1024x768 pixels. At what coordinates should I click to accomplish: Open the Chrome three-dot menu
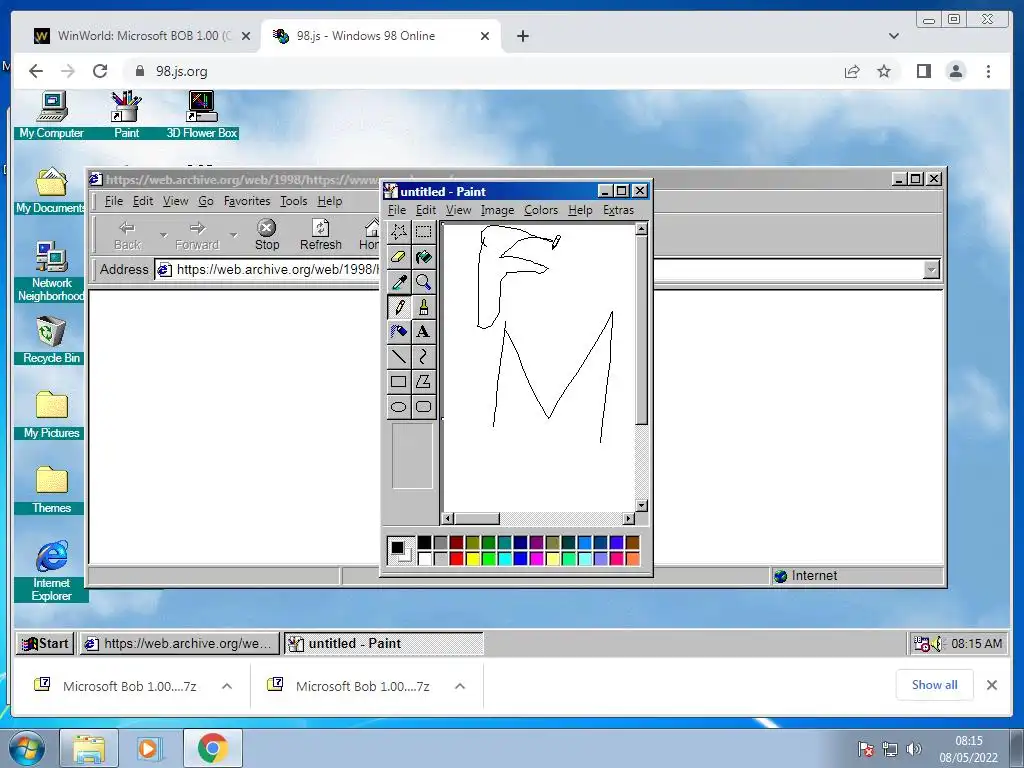(988, 71)
